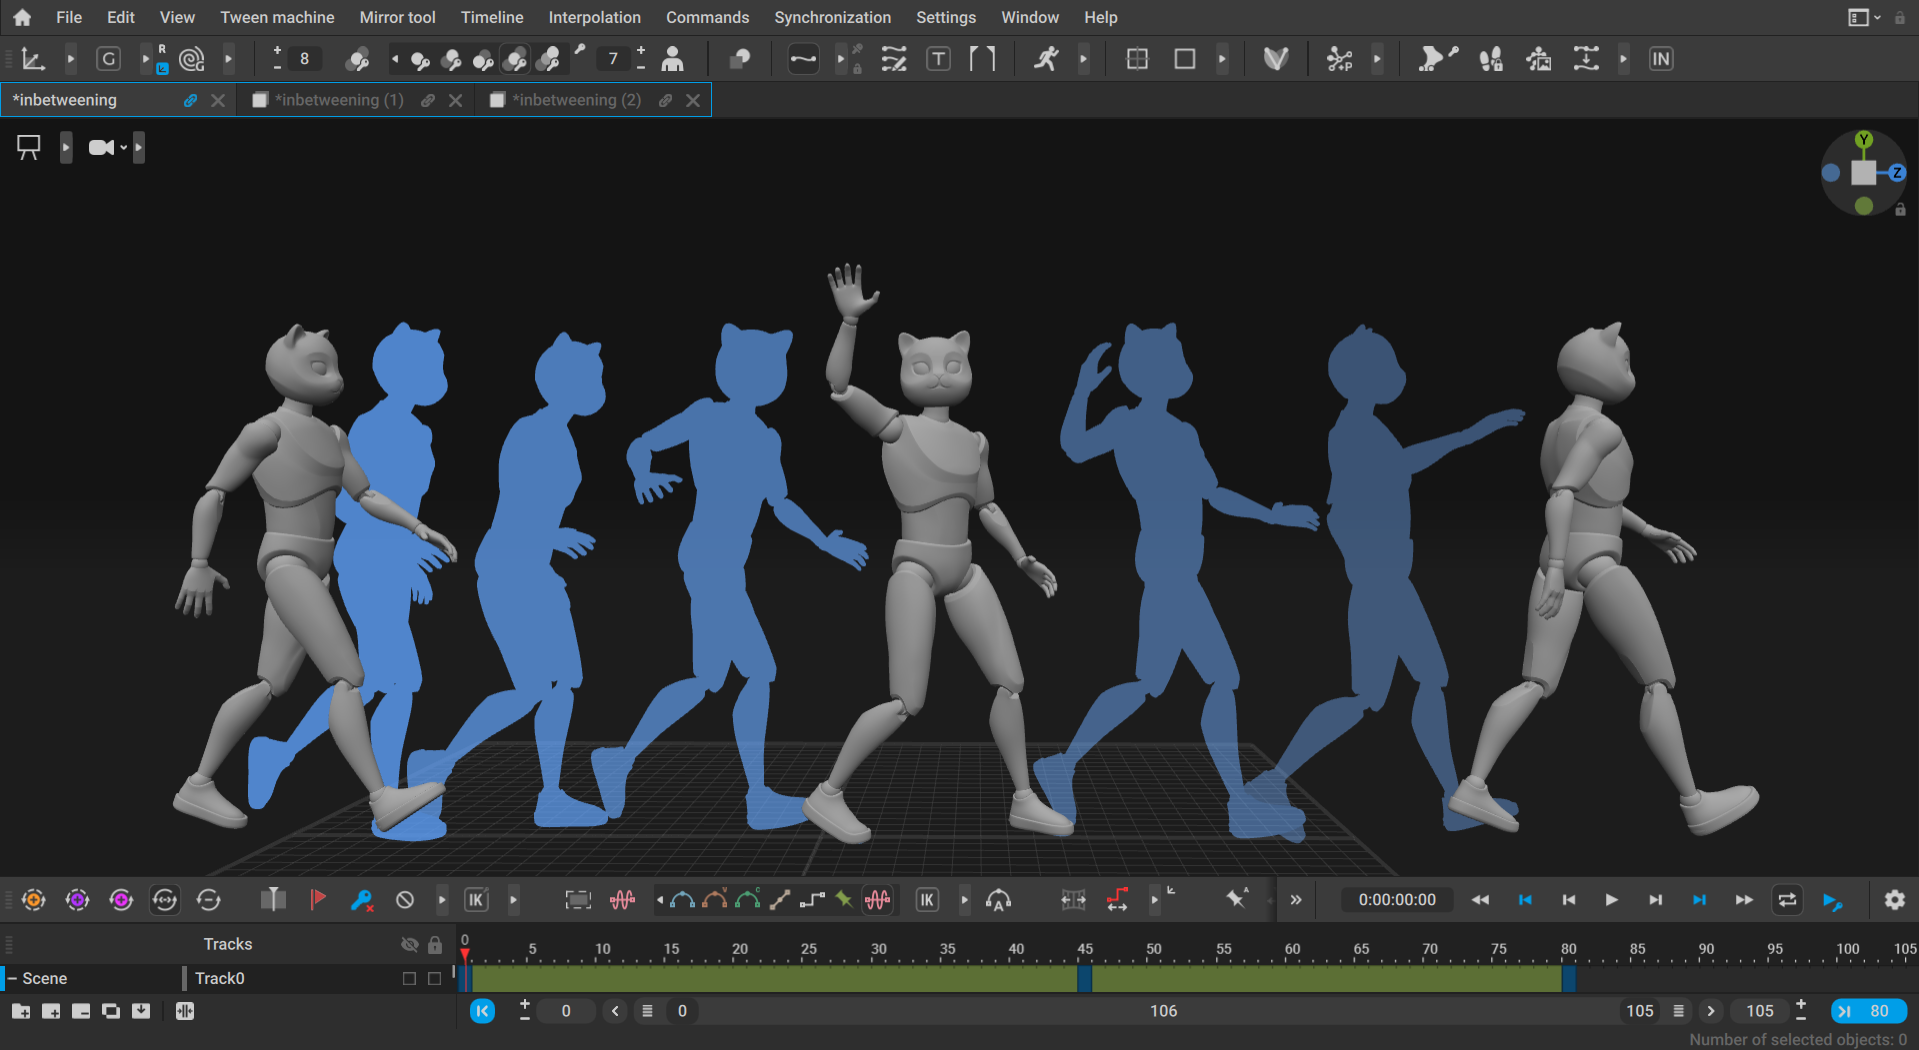Click the blue key delete icon
Screen dimensions: 1919x1050
361,900
